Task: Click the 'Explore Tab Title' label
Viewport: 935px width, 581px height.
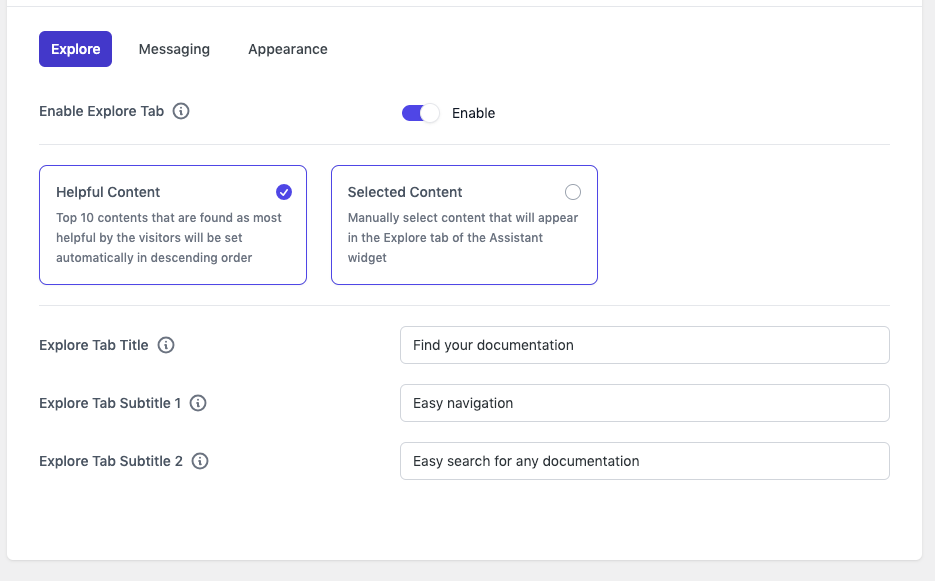Action: click(94, 345)
